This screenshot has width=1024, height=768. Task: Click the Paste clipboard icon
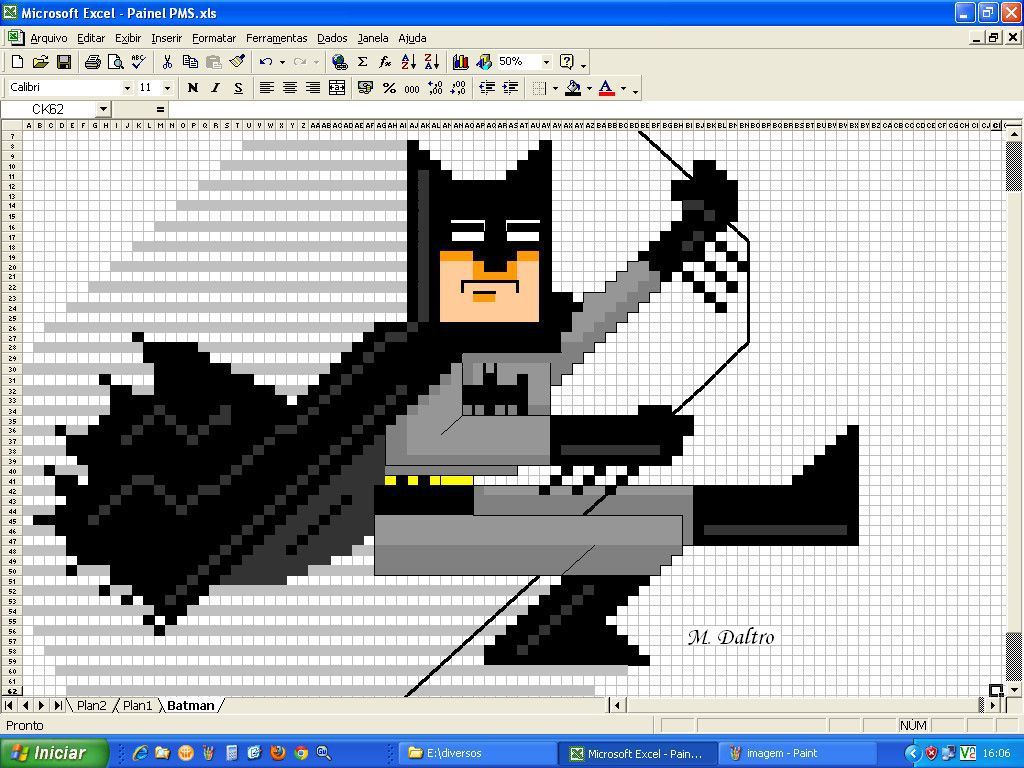click(x=214, y=62)
